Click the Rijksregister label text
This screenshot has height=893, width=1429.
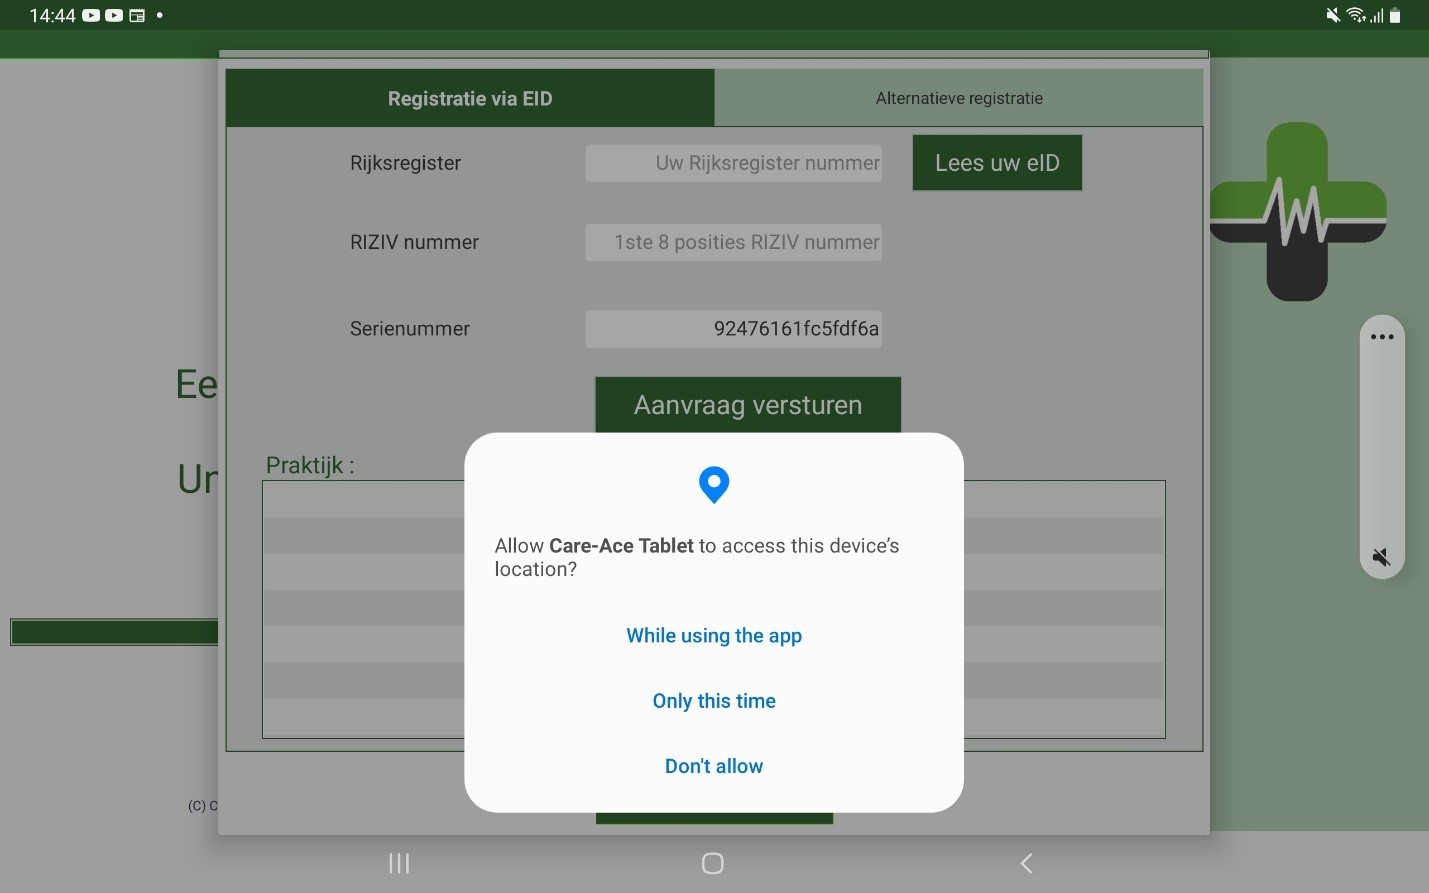pyautogui.click(x=405, y=163)
